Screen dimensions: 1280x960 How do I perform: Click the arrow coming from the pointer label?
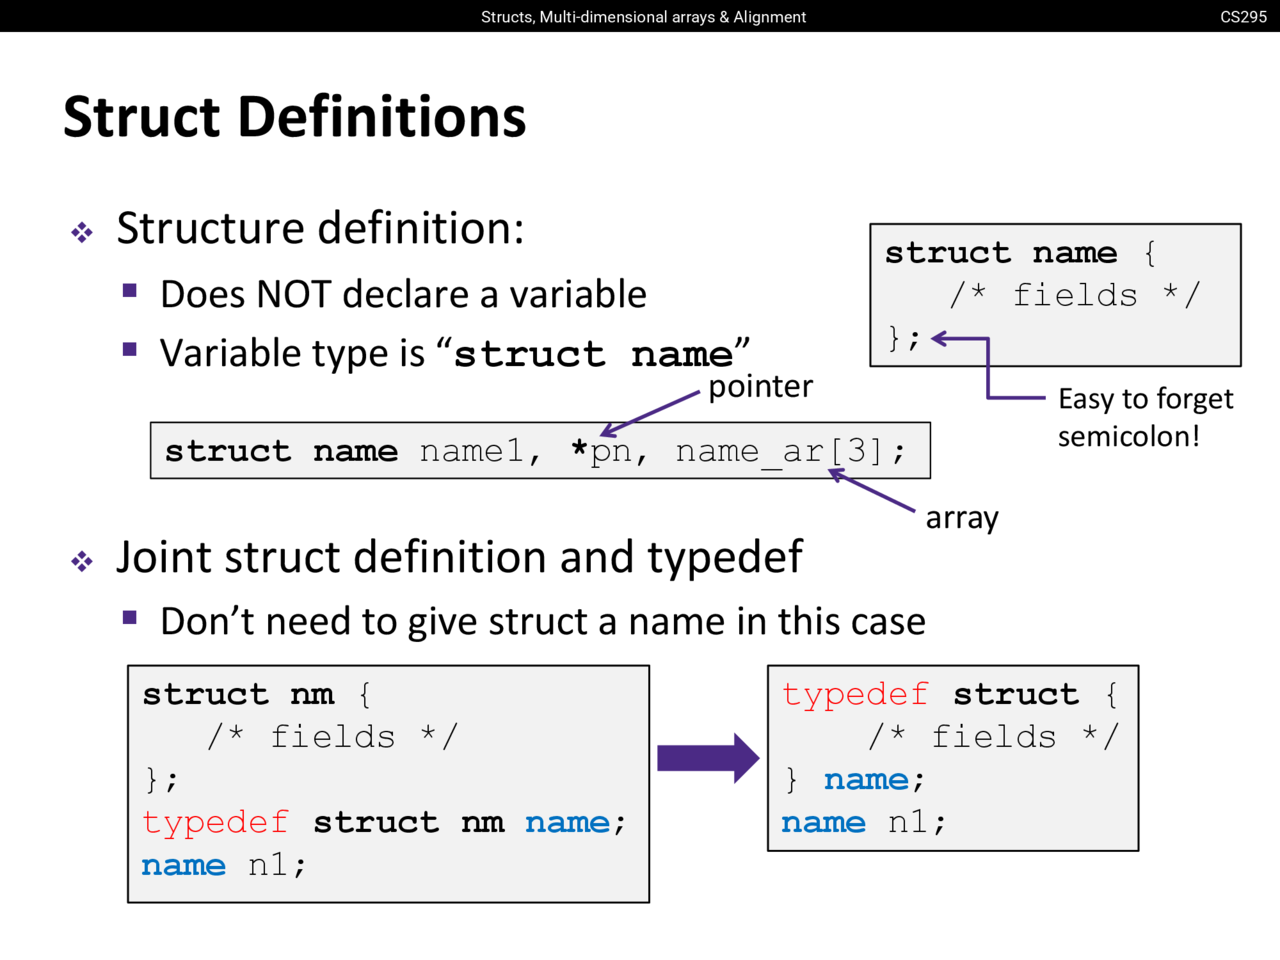pos(650,413)
